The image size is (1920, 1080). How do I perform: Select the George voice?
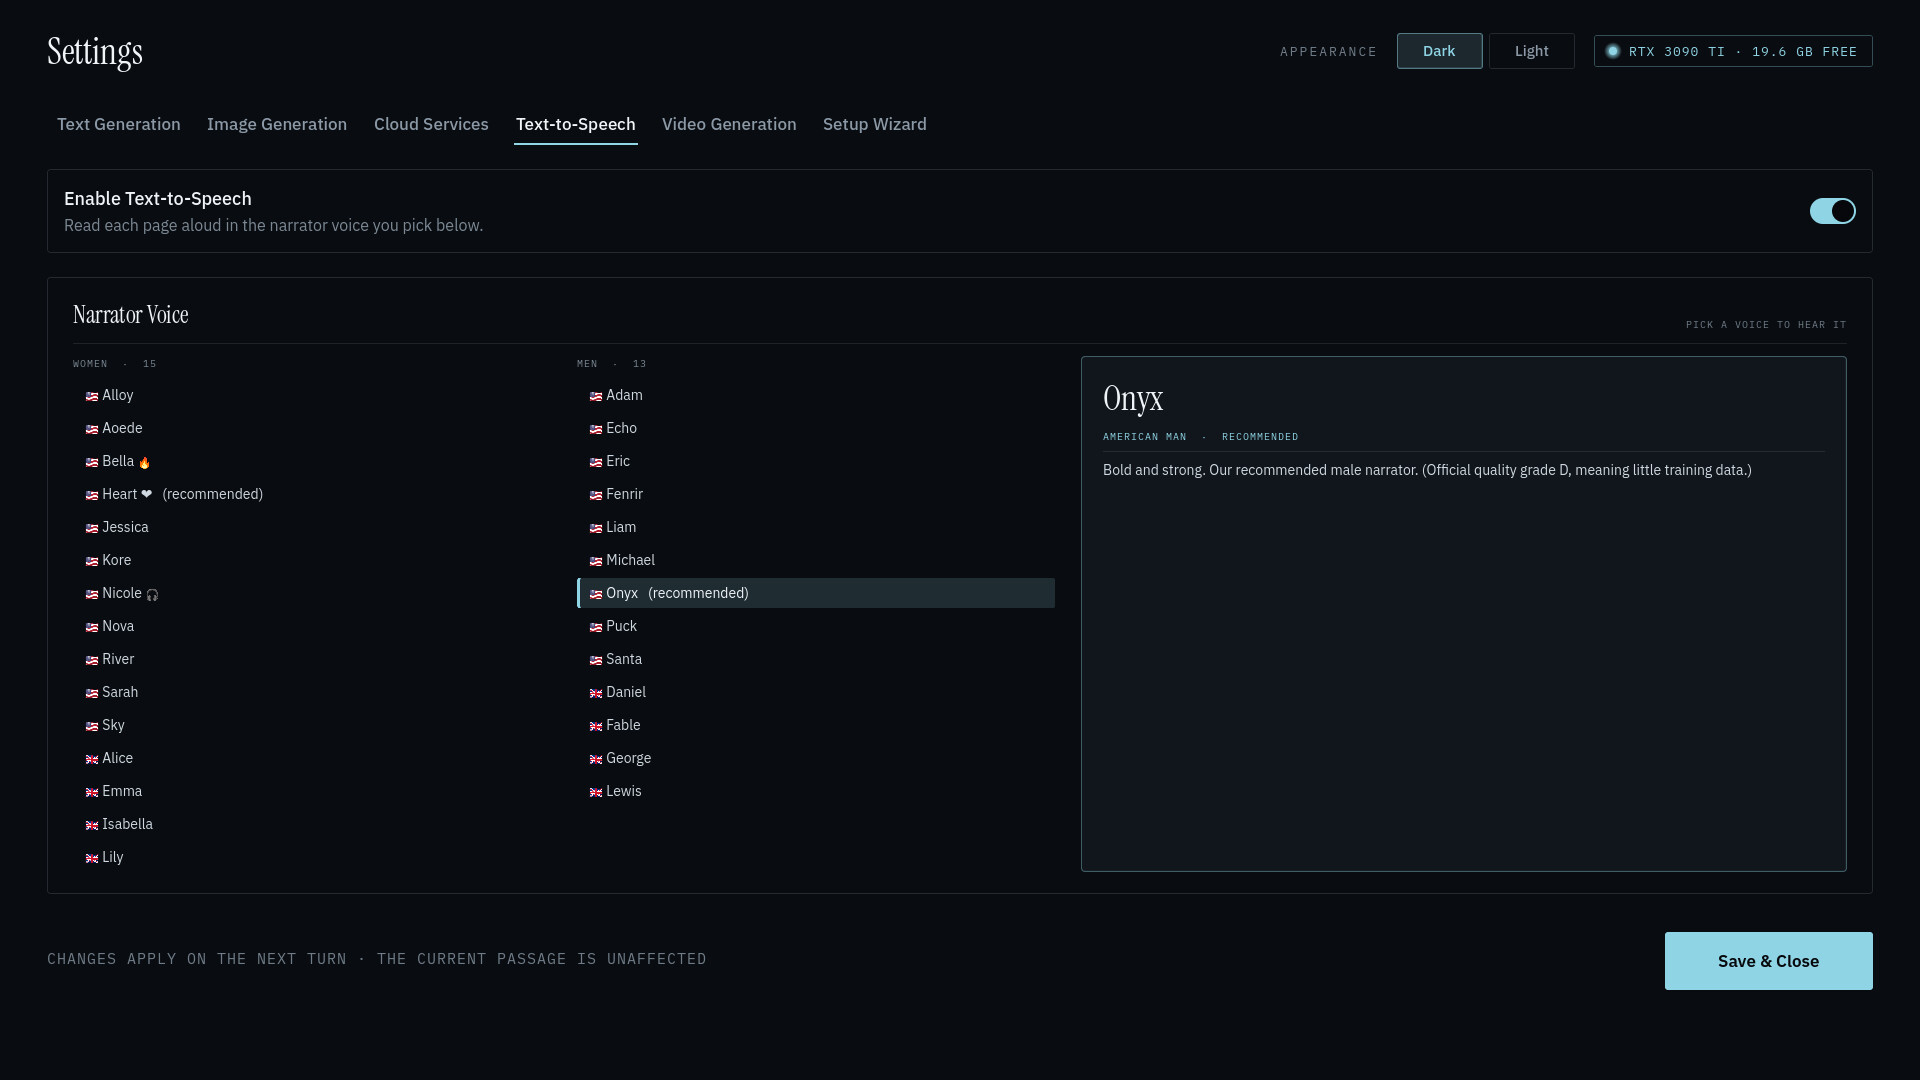[816, 758]
